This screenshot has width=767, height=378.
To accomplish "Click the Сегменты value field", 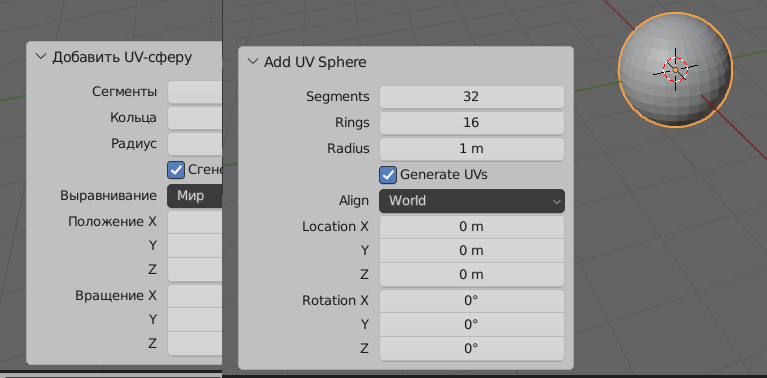I will (195, 92).
